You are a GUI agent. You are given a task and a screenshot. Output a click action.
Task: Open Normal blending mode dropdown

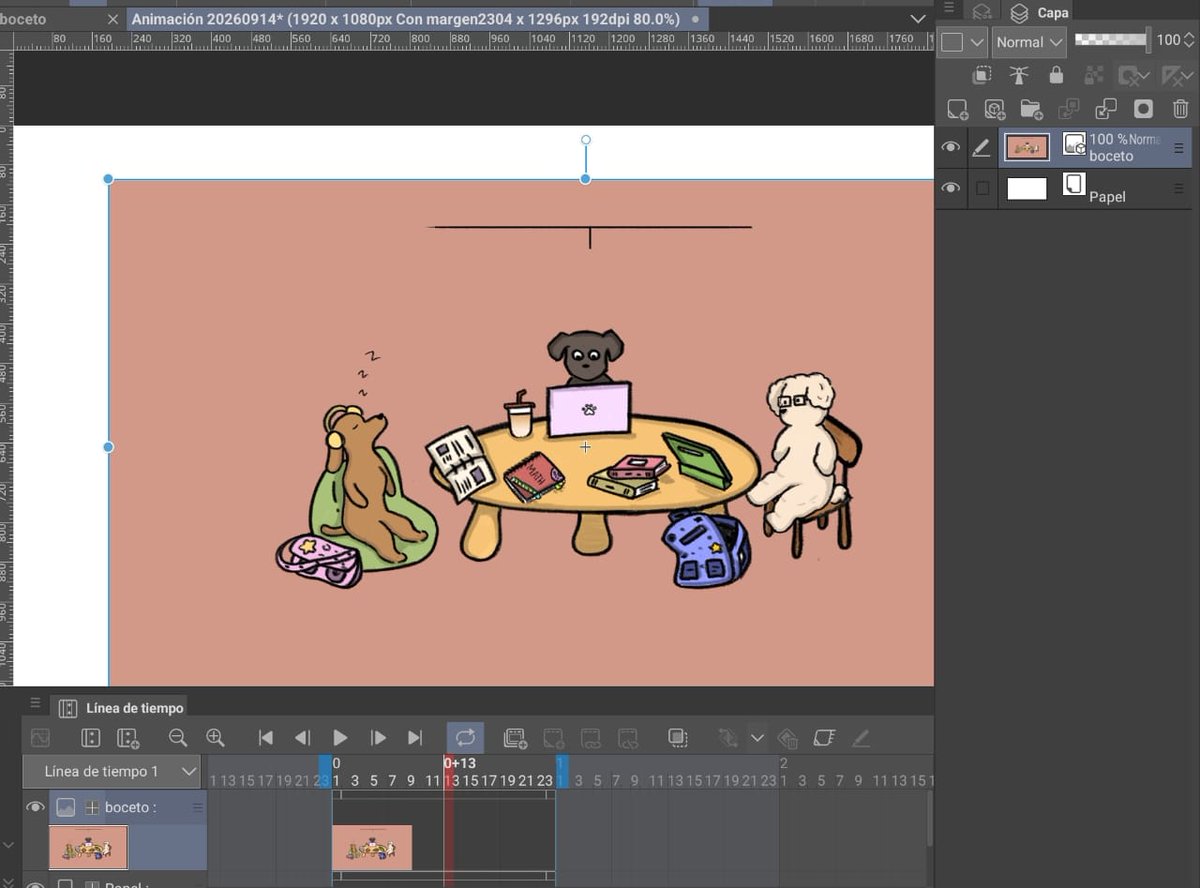point(1029,42)
